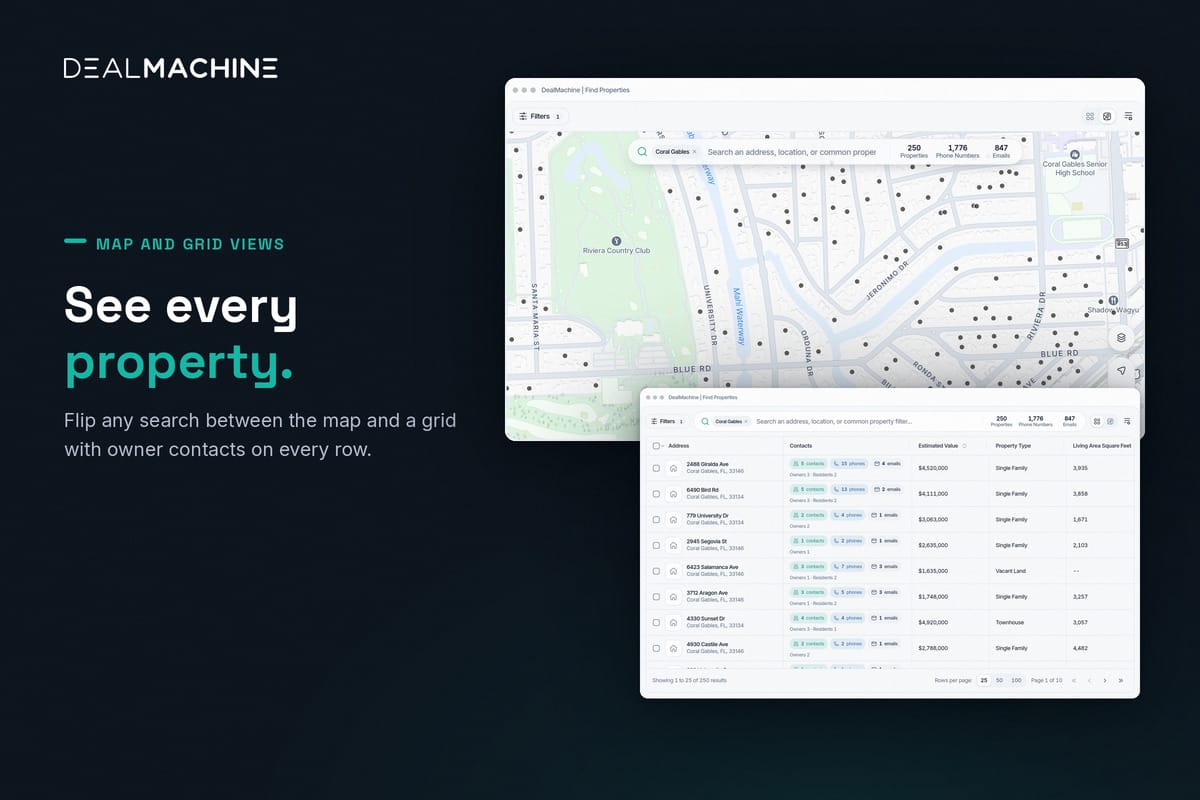Select the Shadow Wagyu restaurant pin

point(1113,300)
